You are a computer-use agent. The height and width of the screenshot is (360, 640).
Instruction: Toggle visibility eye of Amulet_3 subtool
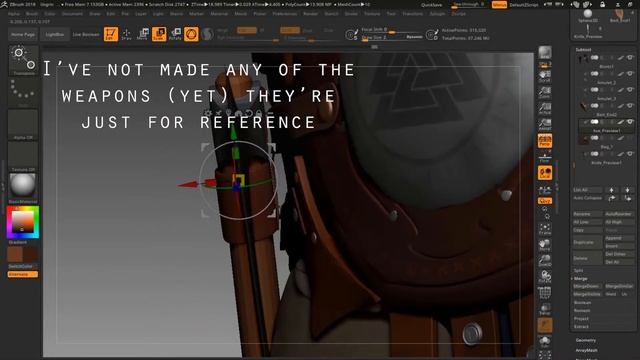(x=630, y=90)
